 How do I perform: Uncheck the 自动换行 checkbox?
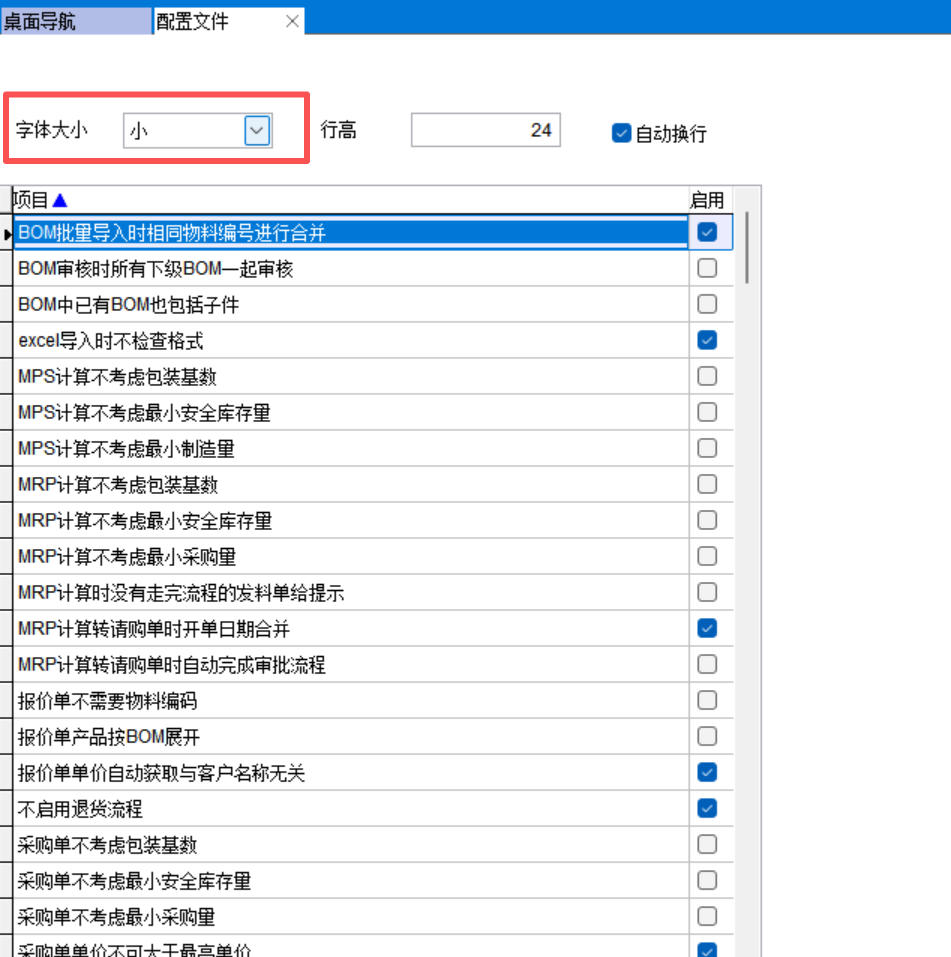tap(621, 133)
